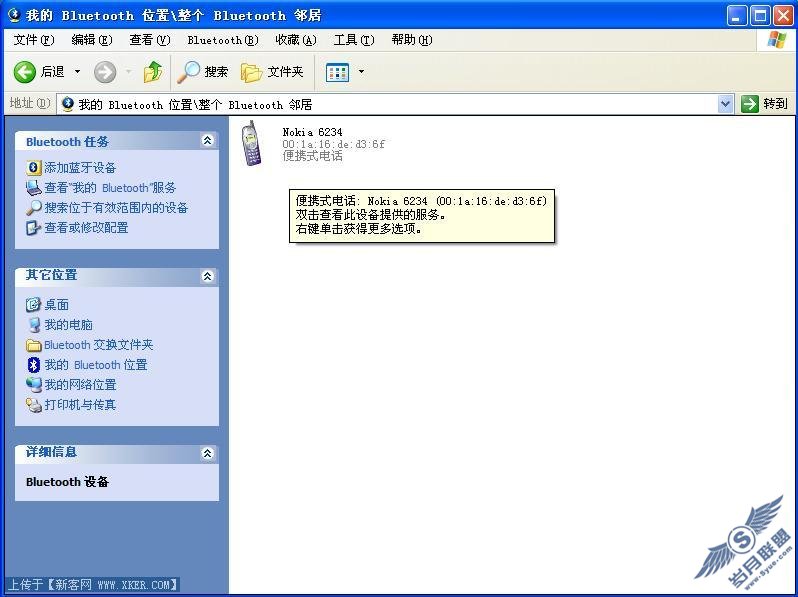Click the Bluetooth icon in address bar

pyautogui.click(x=67, y=104)
